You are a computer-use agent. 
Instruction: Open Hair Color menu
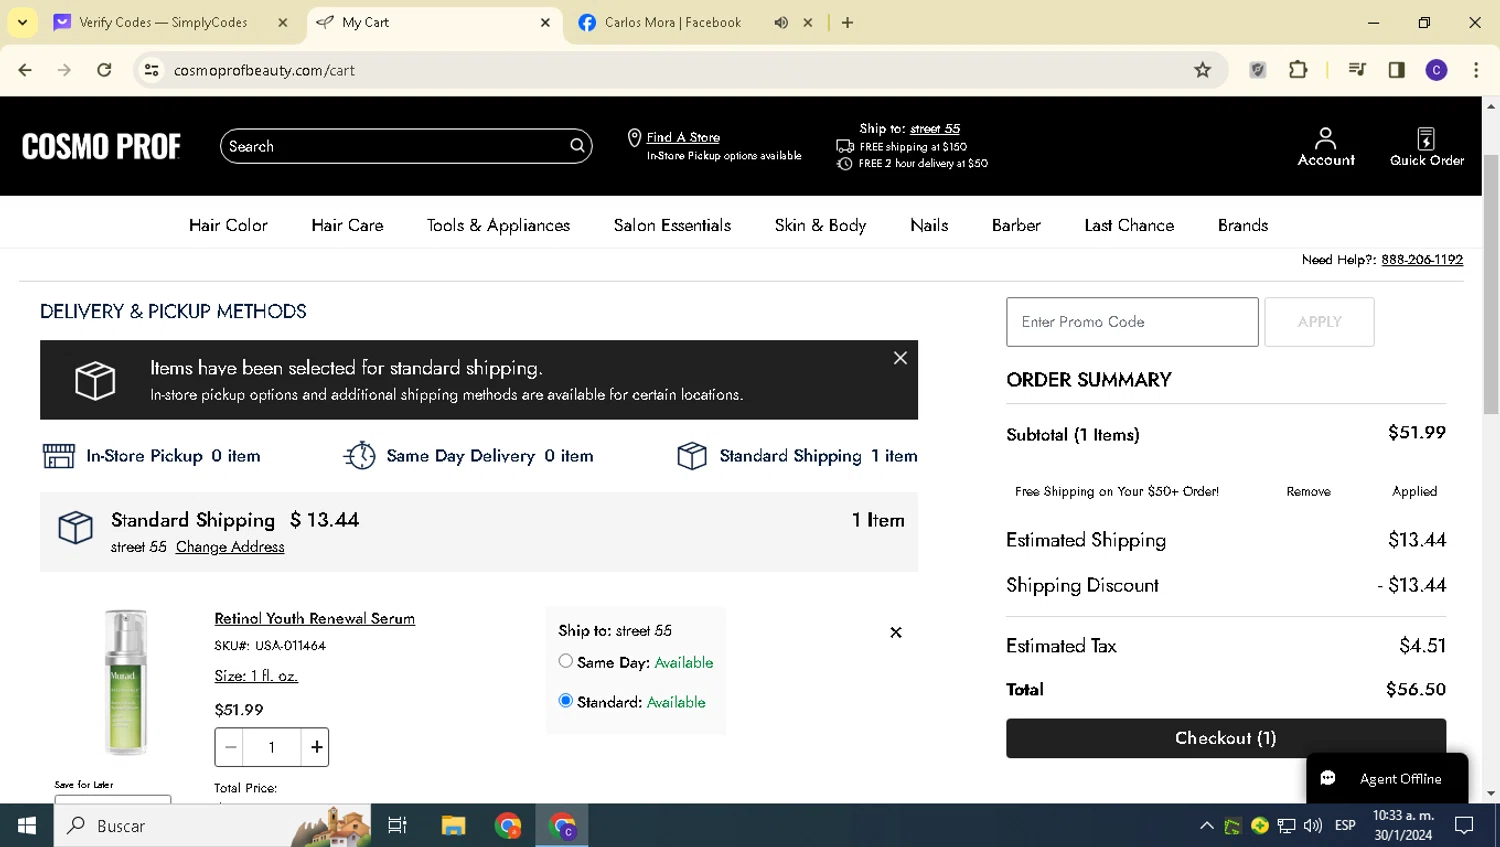pyautogui.click(x=228, y=225)
